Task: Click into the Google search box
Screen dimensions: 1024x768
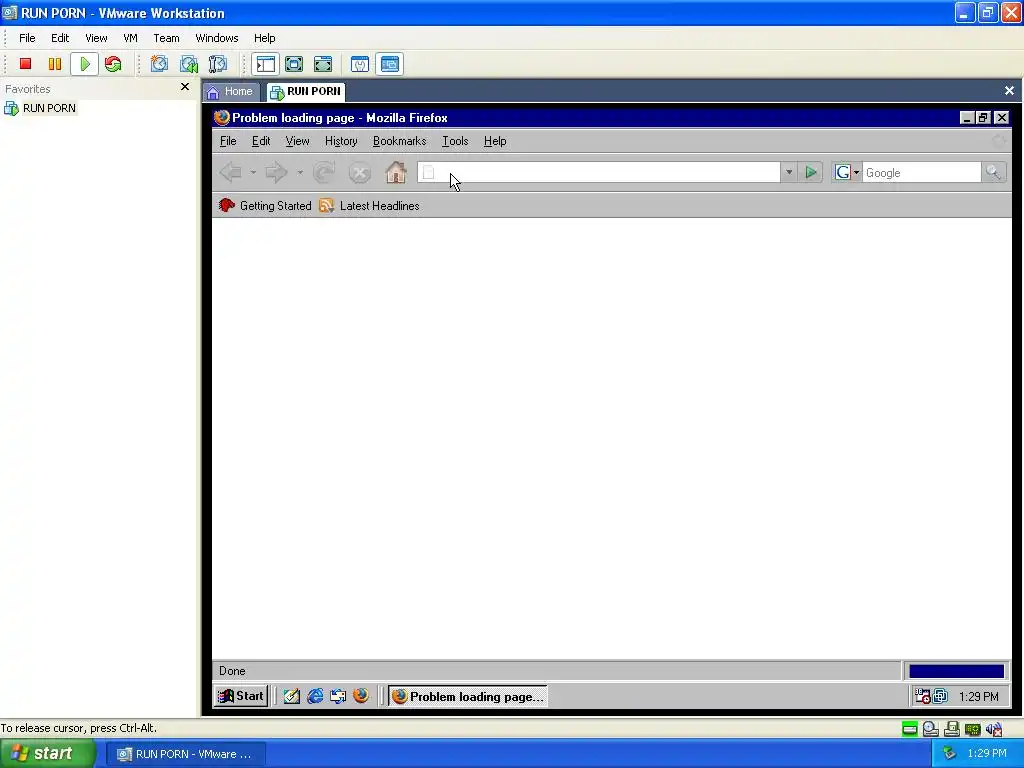Action: pos(921,173)
